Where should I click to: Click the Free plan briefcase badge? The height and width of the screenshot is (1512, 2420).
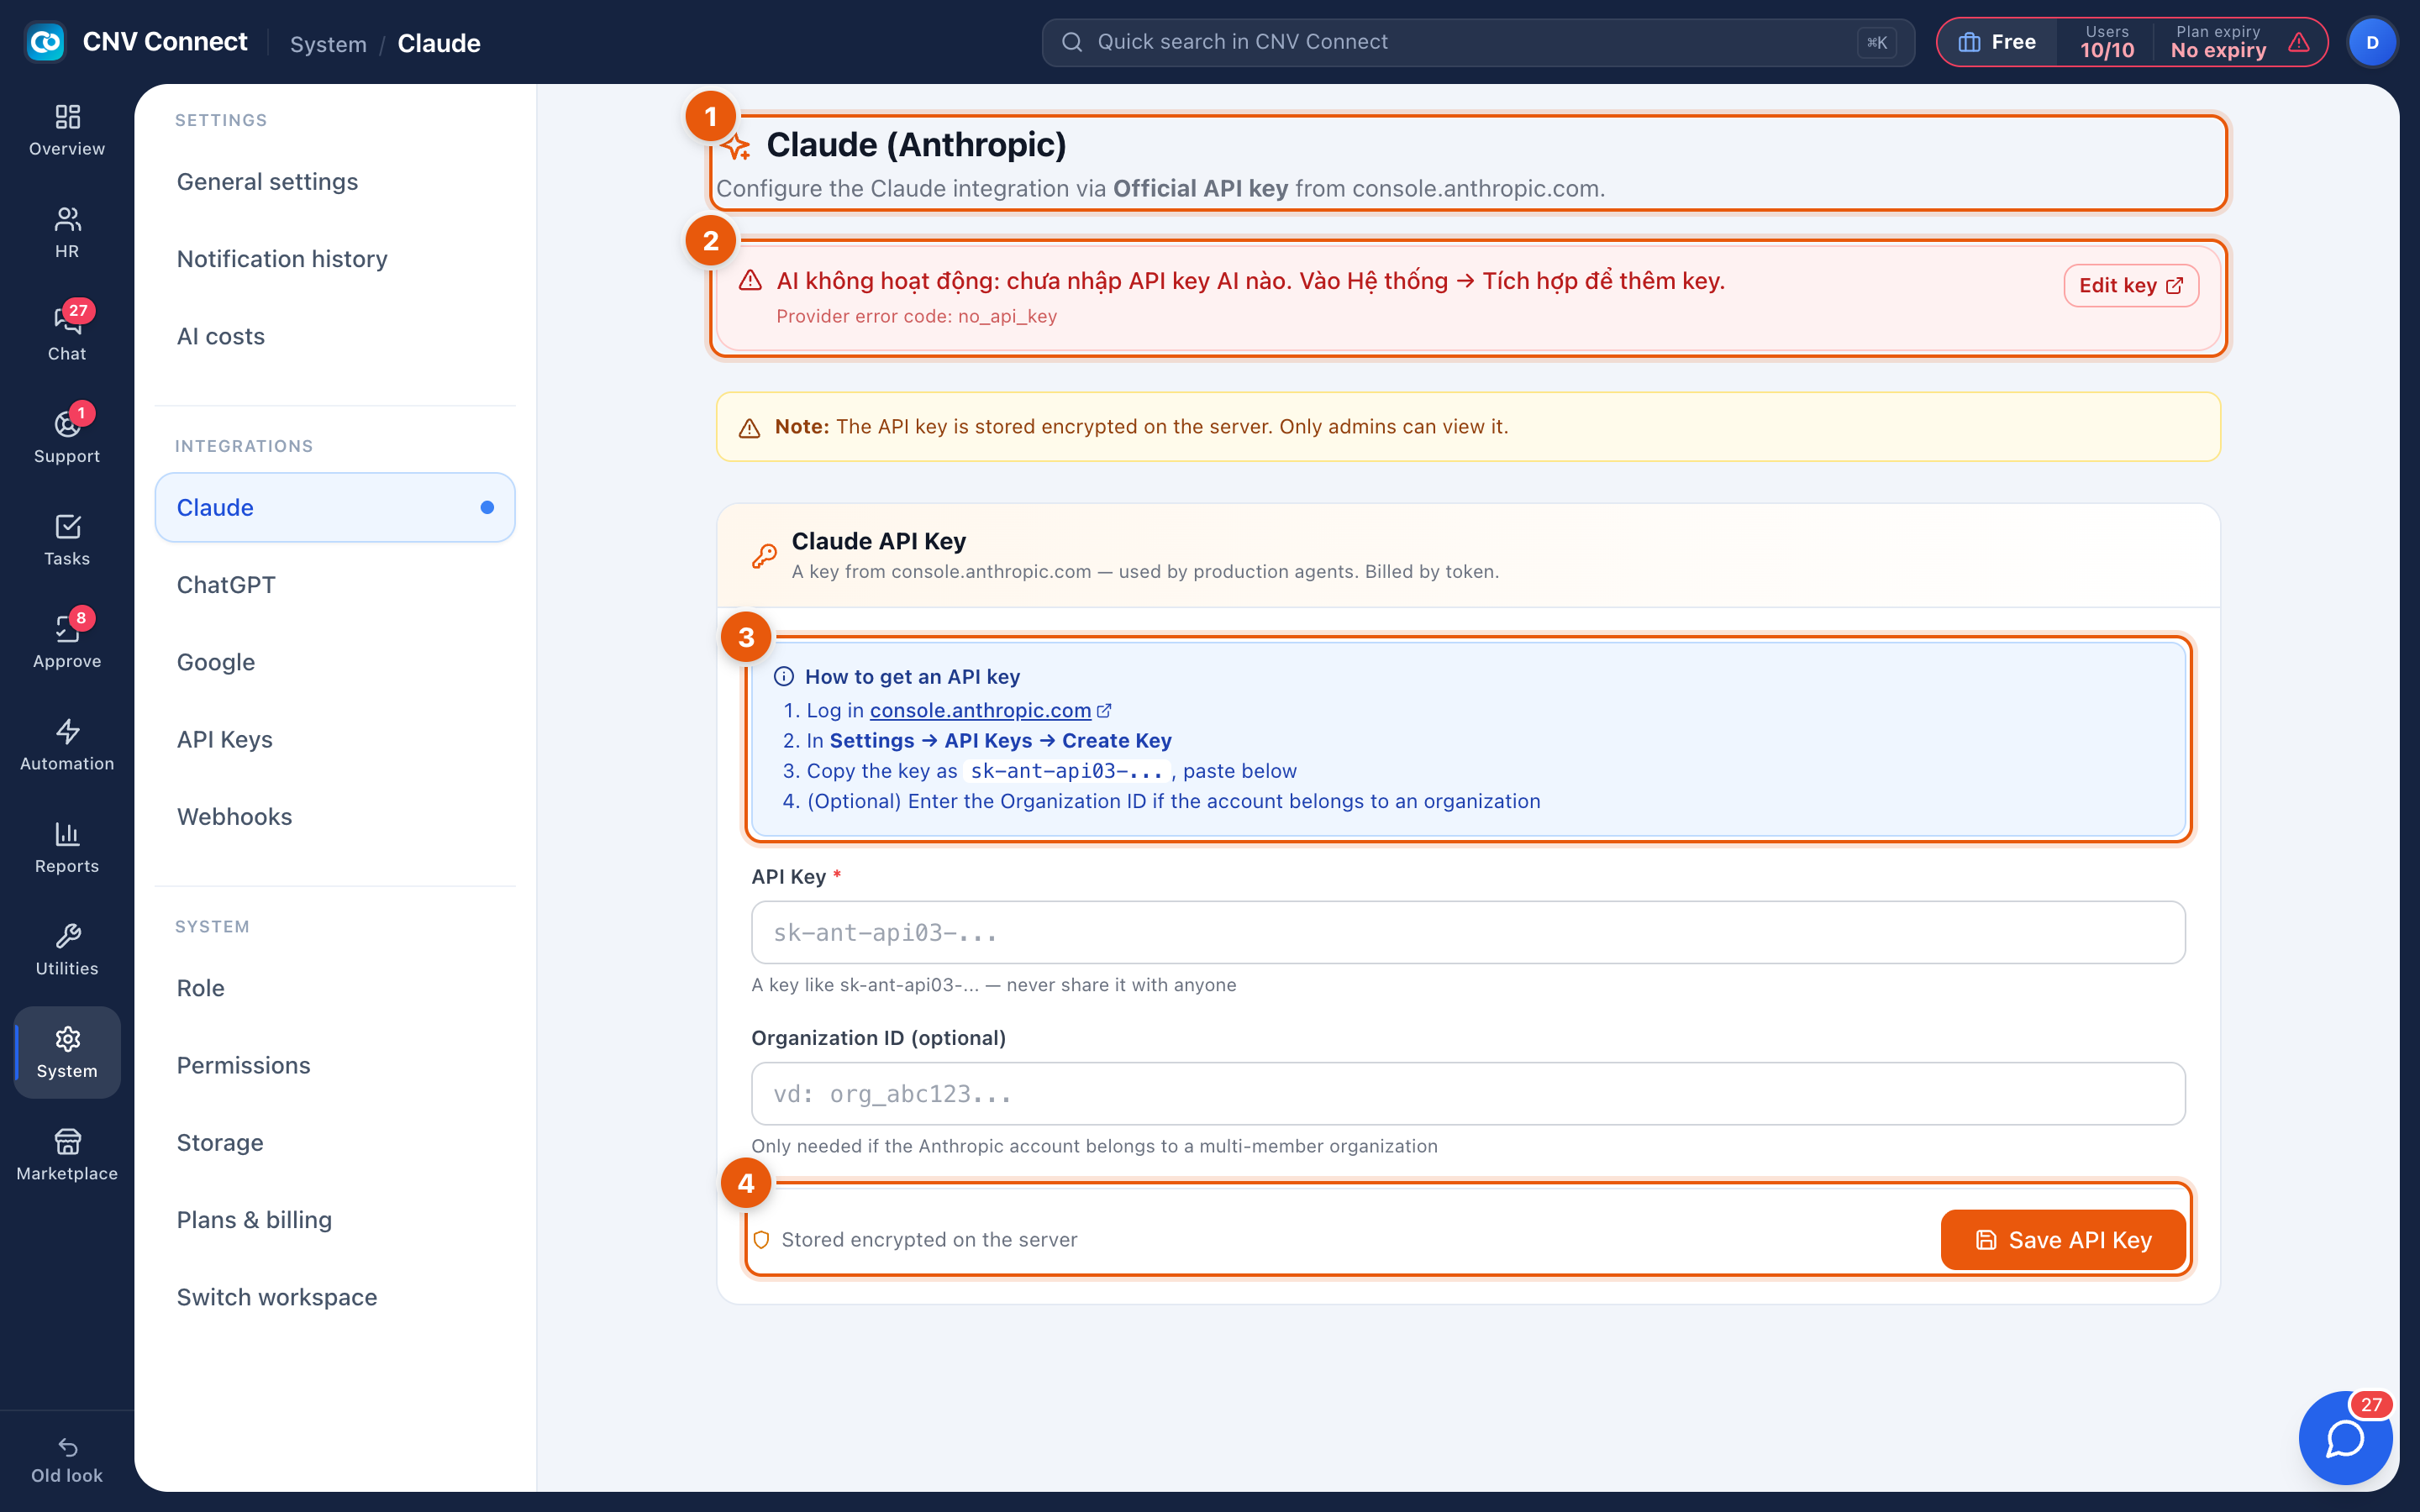tap(1997, 42)
